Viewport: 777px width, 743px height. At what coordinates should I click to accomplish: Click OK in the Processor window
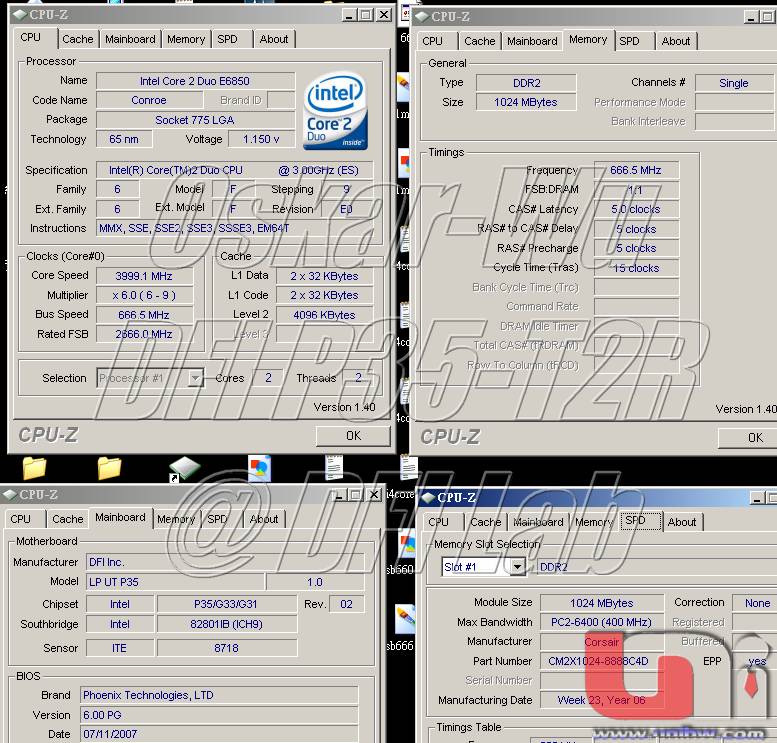coord(353,436)
